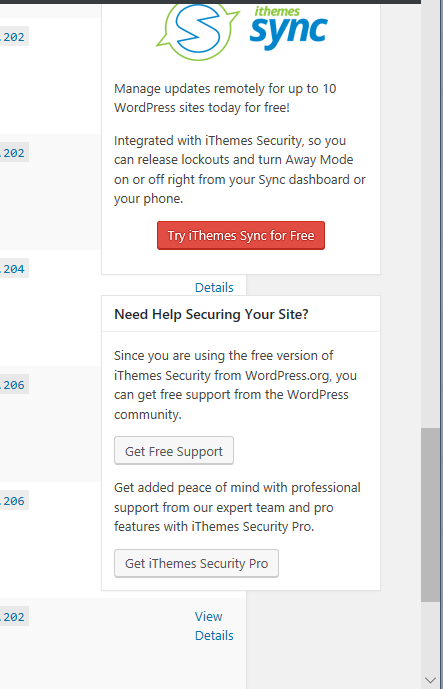Image resolution: width=443 pixels, height=689 pixels.
Task: Open the .204 IP address link
Action: point(13,269)
